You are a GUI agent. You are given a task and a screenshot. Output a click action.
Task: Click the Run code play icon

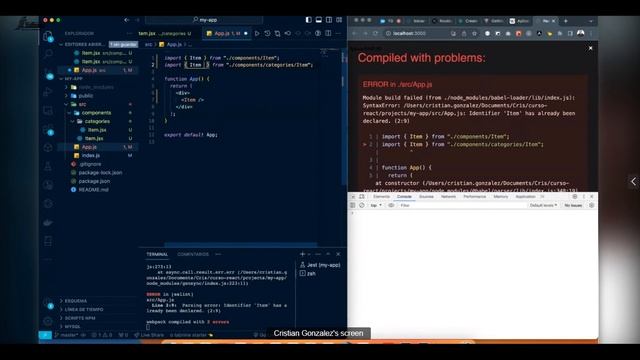tap(257, 33)
